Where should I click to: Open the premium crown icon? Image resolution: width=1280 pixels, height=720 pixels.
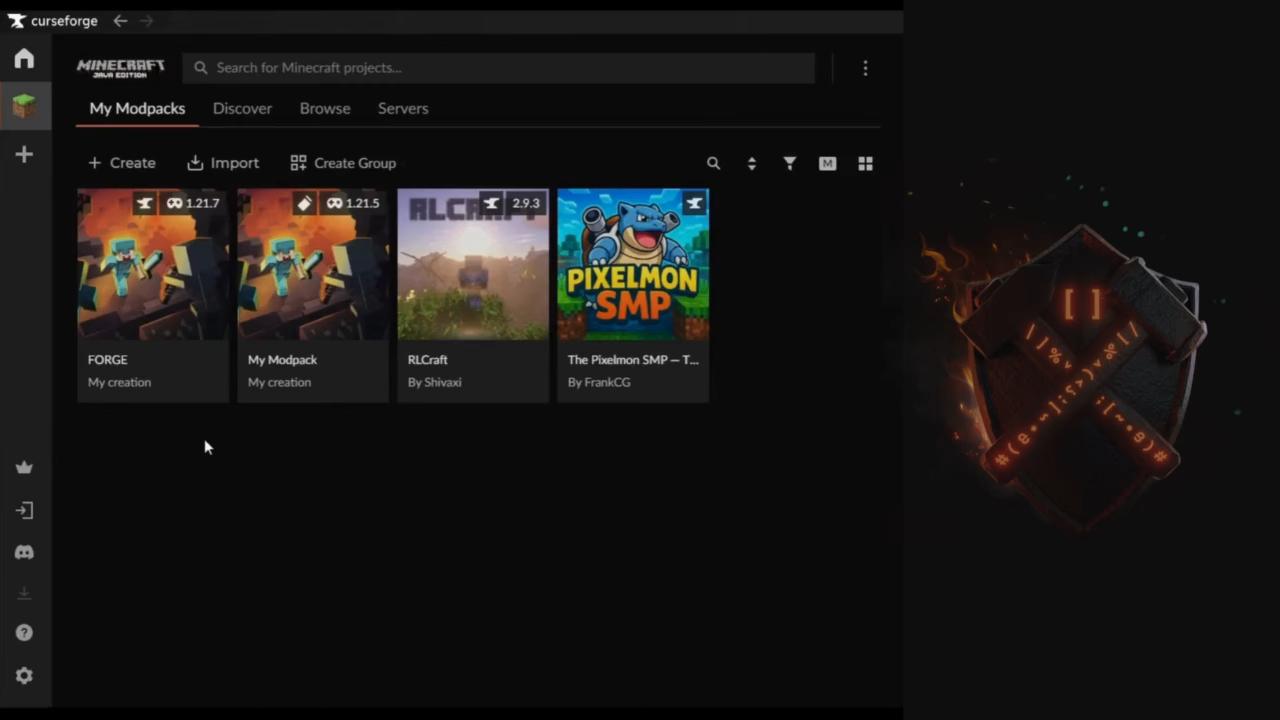(x=24, y=467)
